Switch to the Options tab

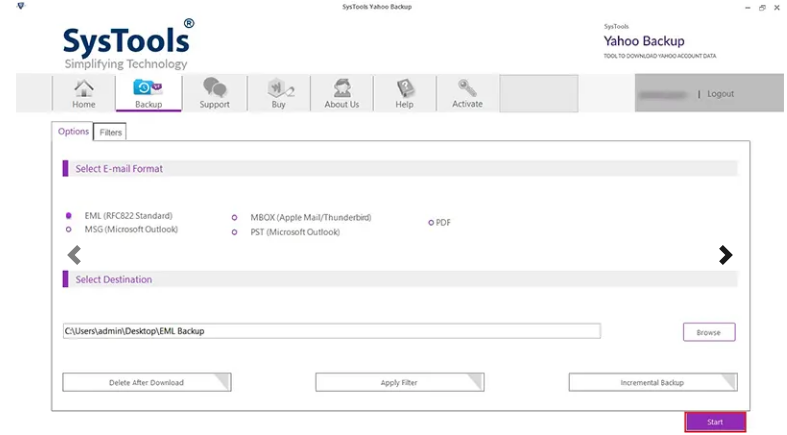tap(73, 131)
